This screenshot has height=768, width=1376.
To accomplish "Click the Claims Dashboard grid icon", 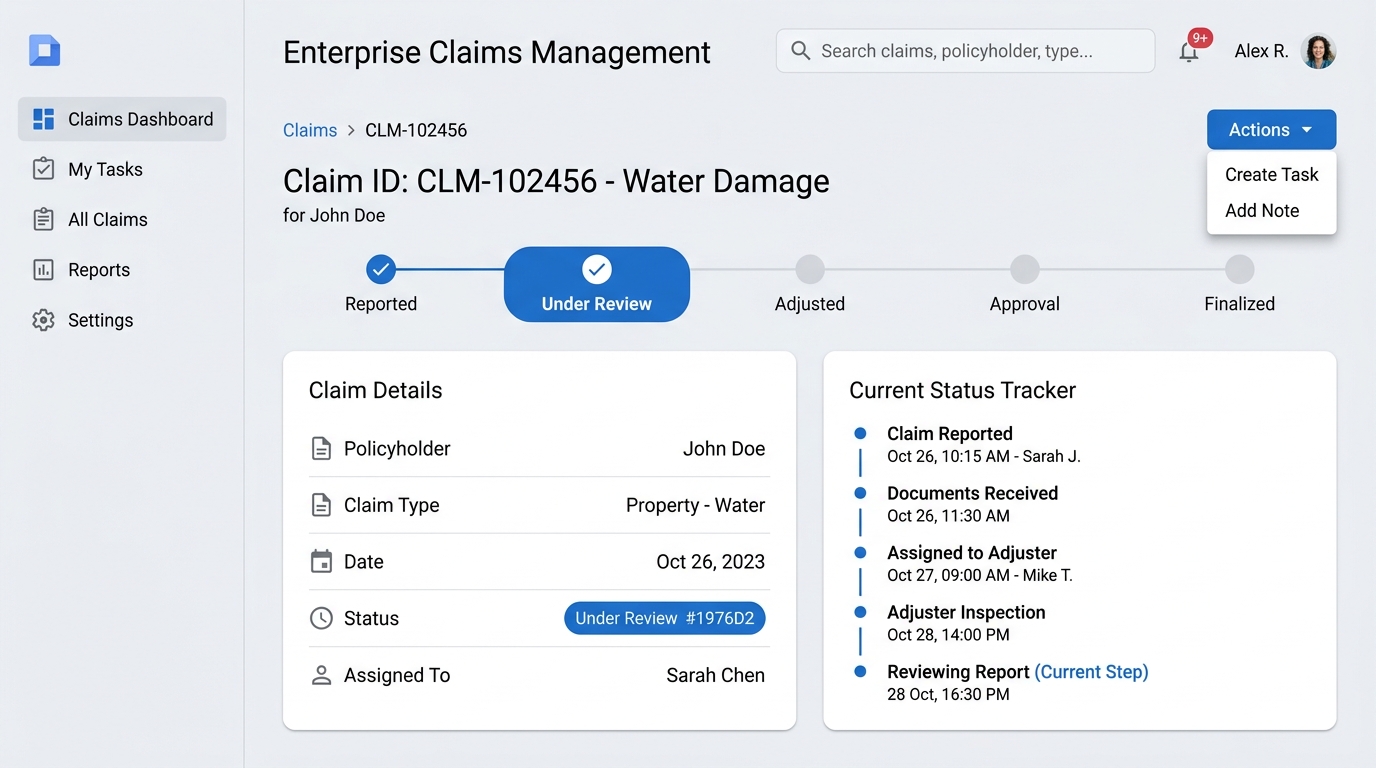I will click(43, 119).
